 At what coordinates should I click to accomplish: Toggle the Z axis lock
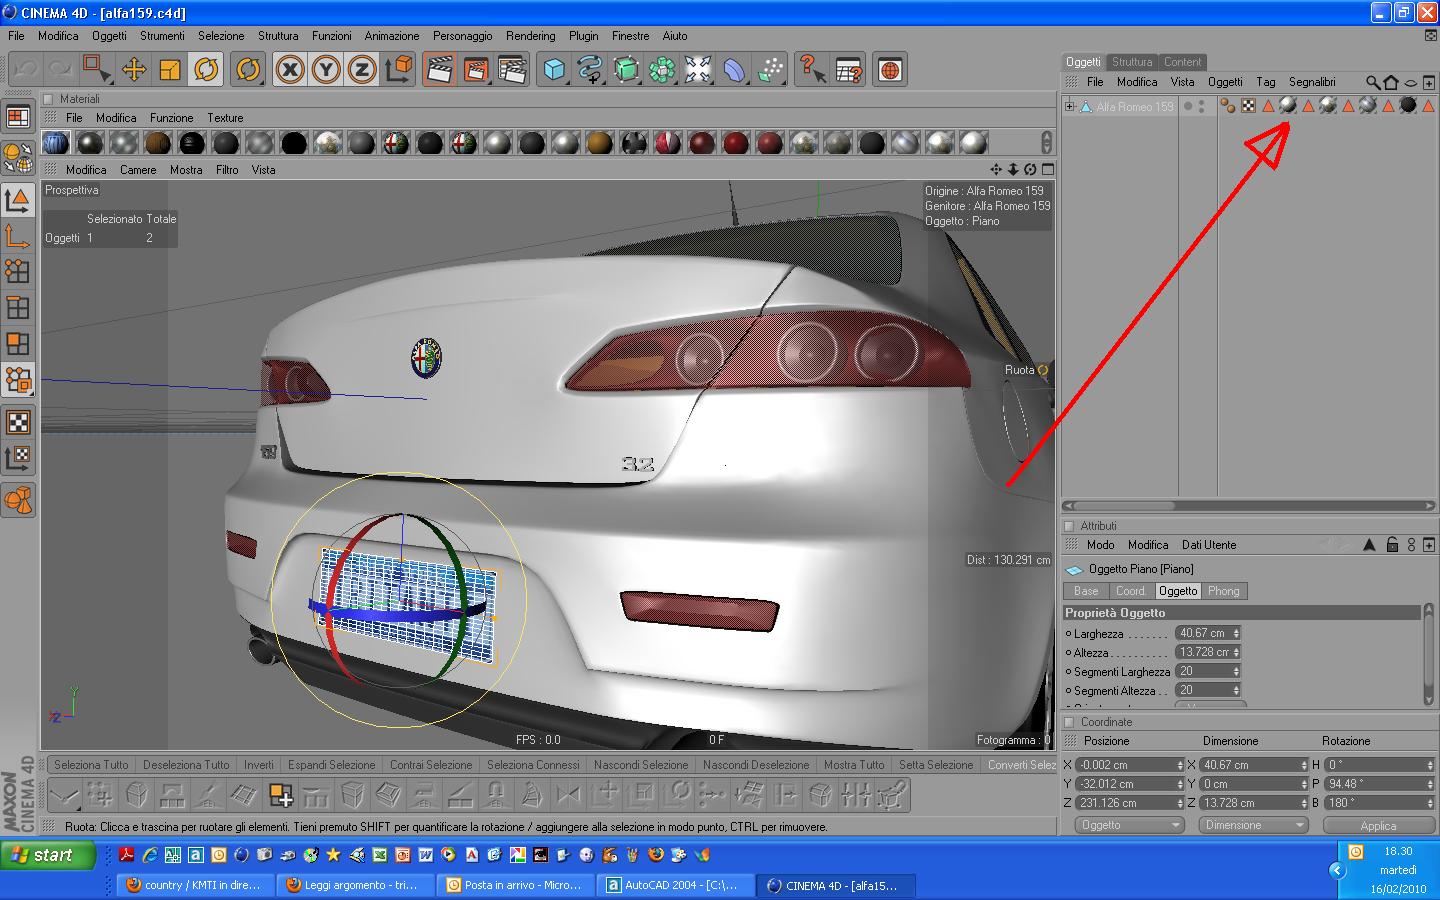(361, 69)
